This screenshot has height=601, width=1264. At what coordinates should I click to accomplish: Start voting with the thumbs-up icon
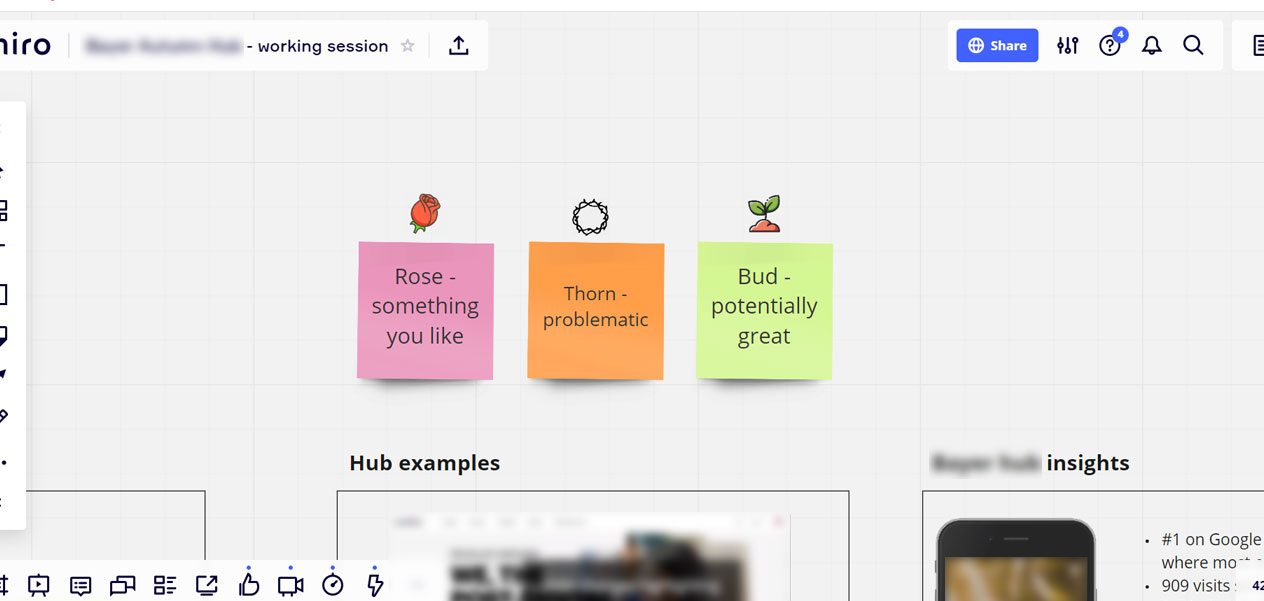249,586
